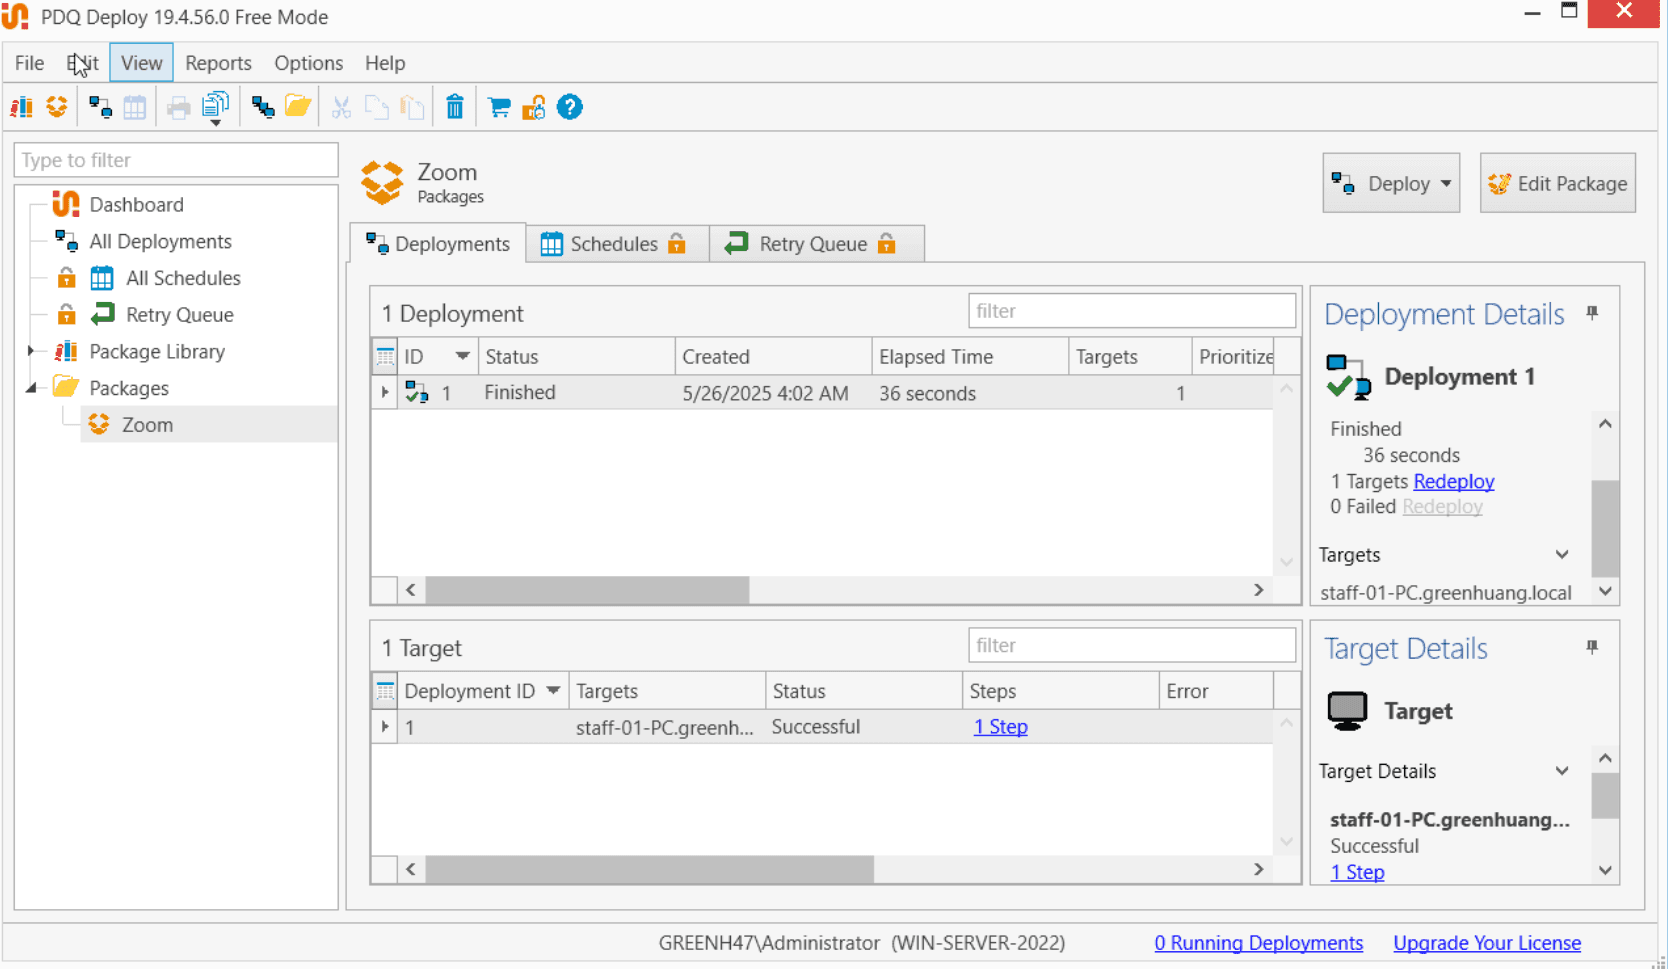Click the 1 Deployment filter field
Image resolution: width=1668 pixels, height=969 pixels.
click(x=1132, y=311)
